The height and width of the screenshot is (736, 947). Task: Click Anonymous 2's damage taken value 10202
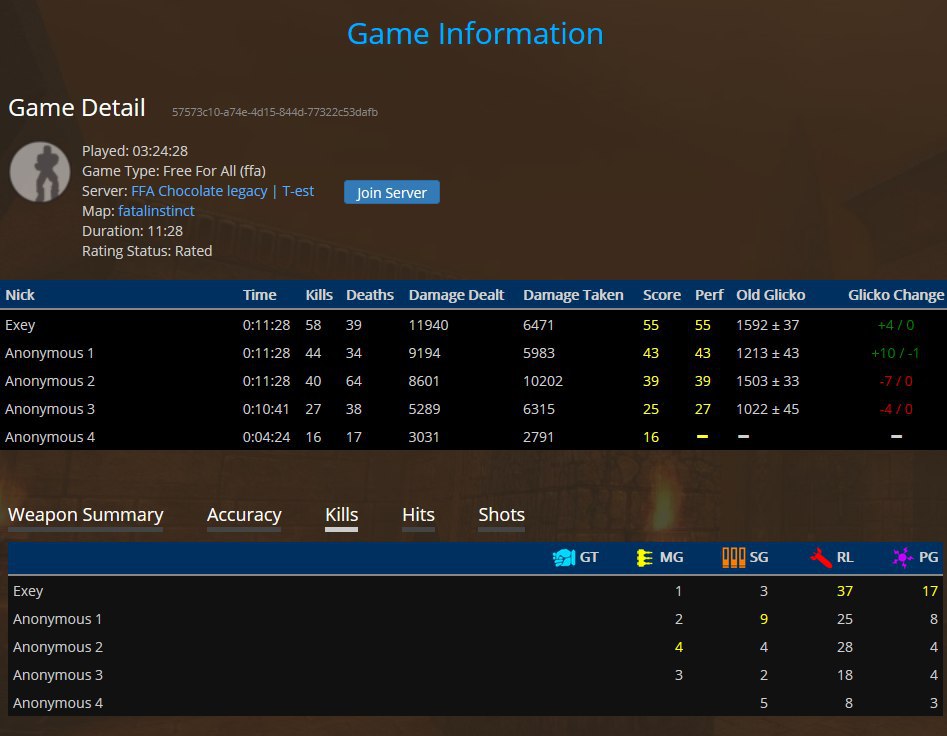(x=542, y=381)
